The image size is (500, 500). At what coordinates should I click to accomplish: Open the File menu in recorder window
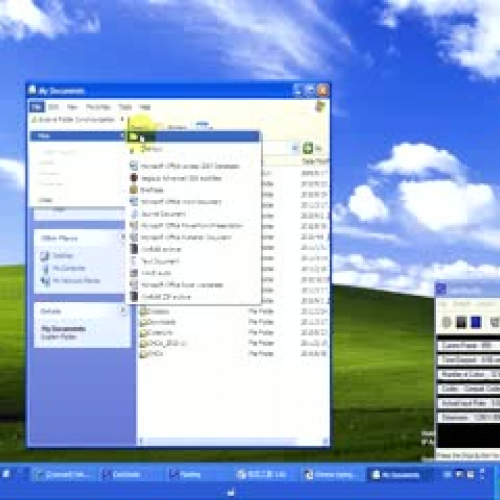point(443,304)
